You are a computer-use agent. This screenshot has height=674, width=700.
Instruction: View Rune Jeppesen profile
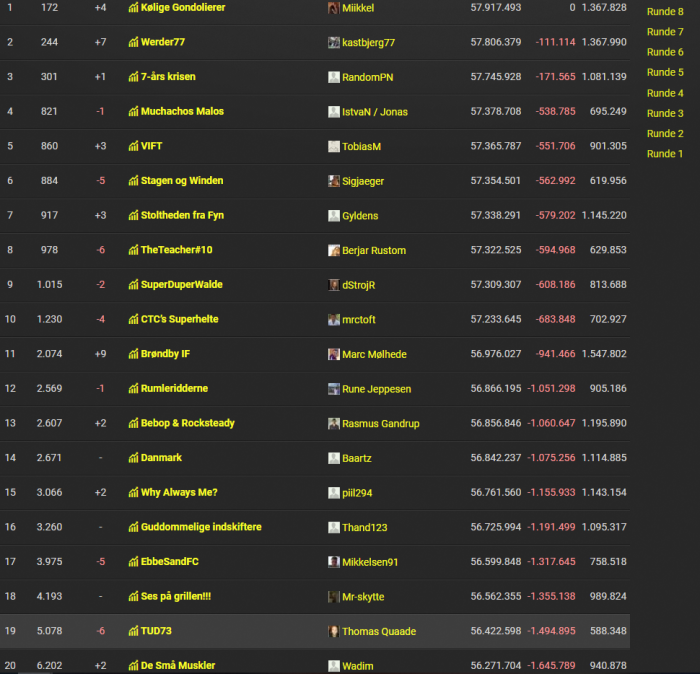[x=377, y=389]
